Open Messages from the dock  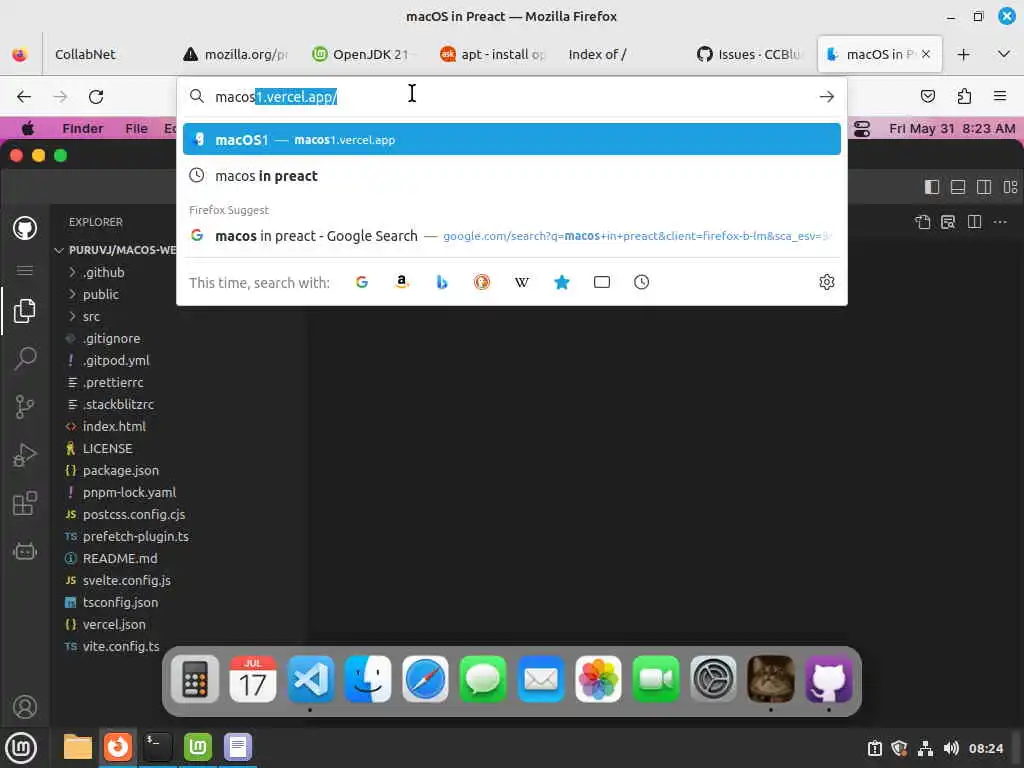tap(483, 679)
